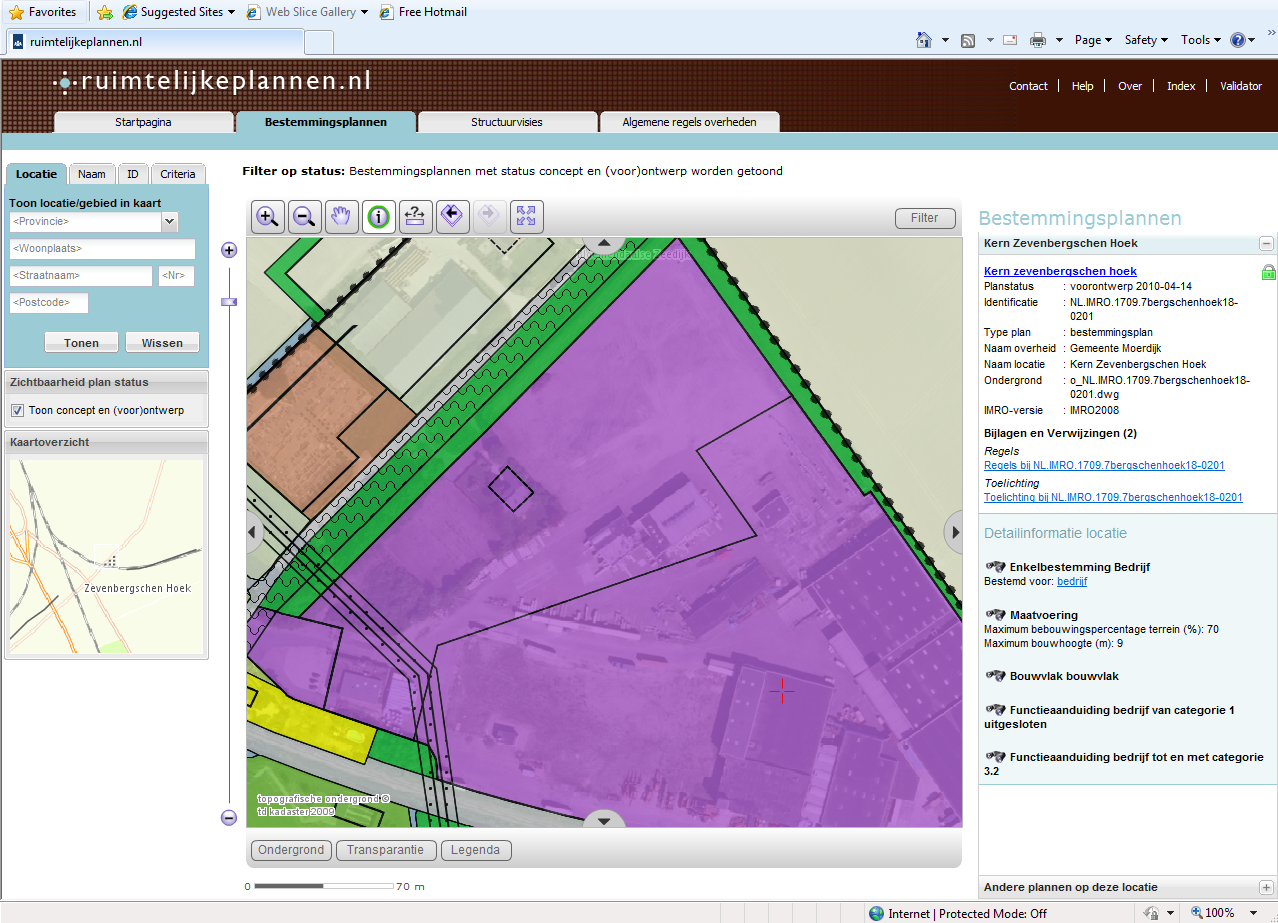
Task: Expand 'Andere plannen op deze locatie'
Action: (x=1266, y=888)
